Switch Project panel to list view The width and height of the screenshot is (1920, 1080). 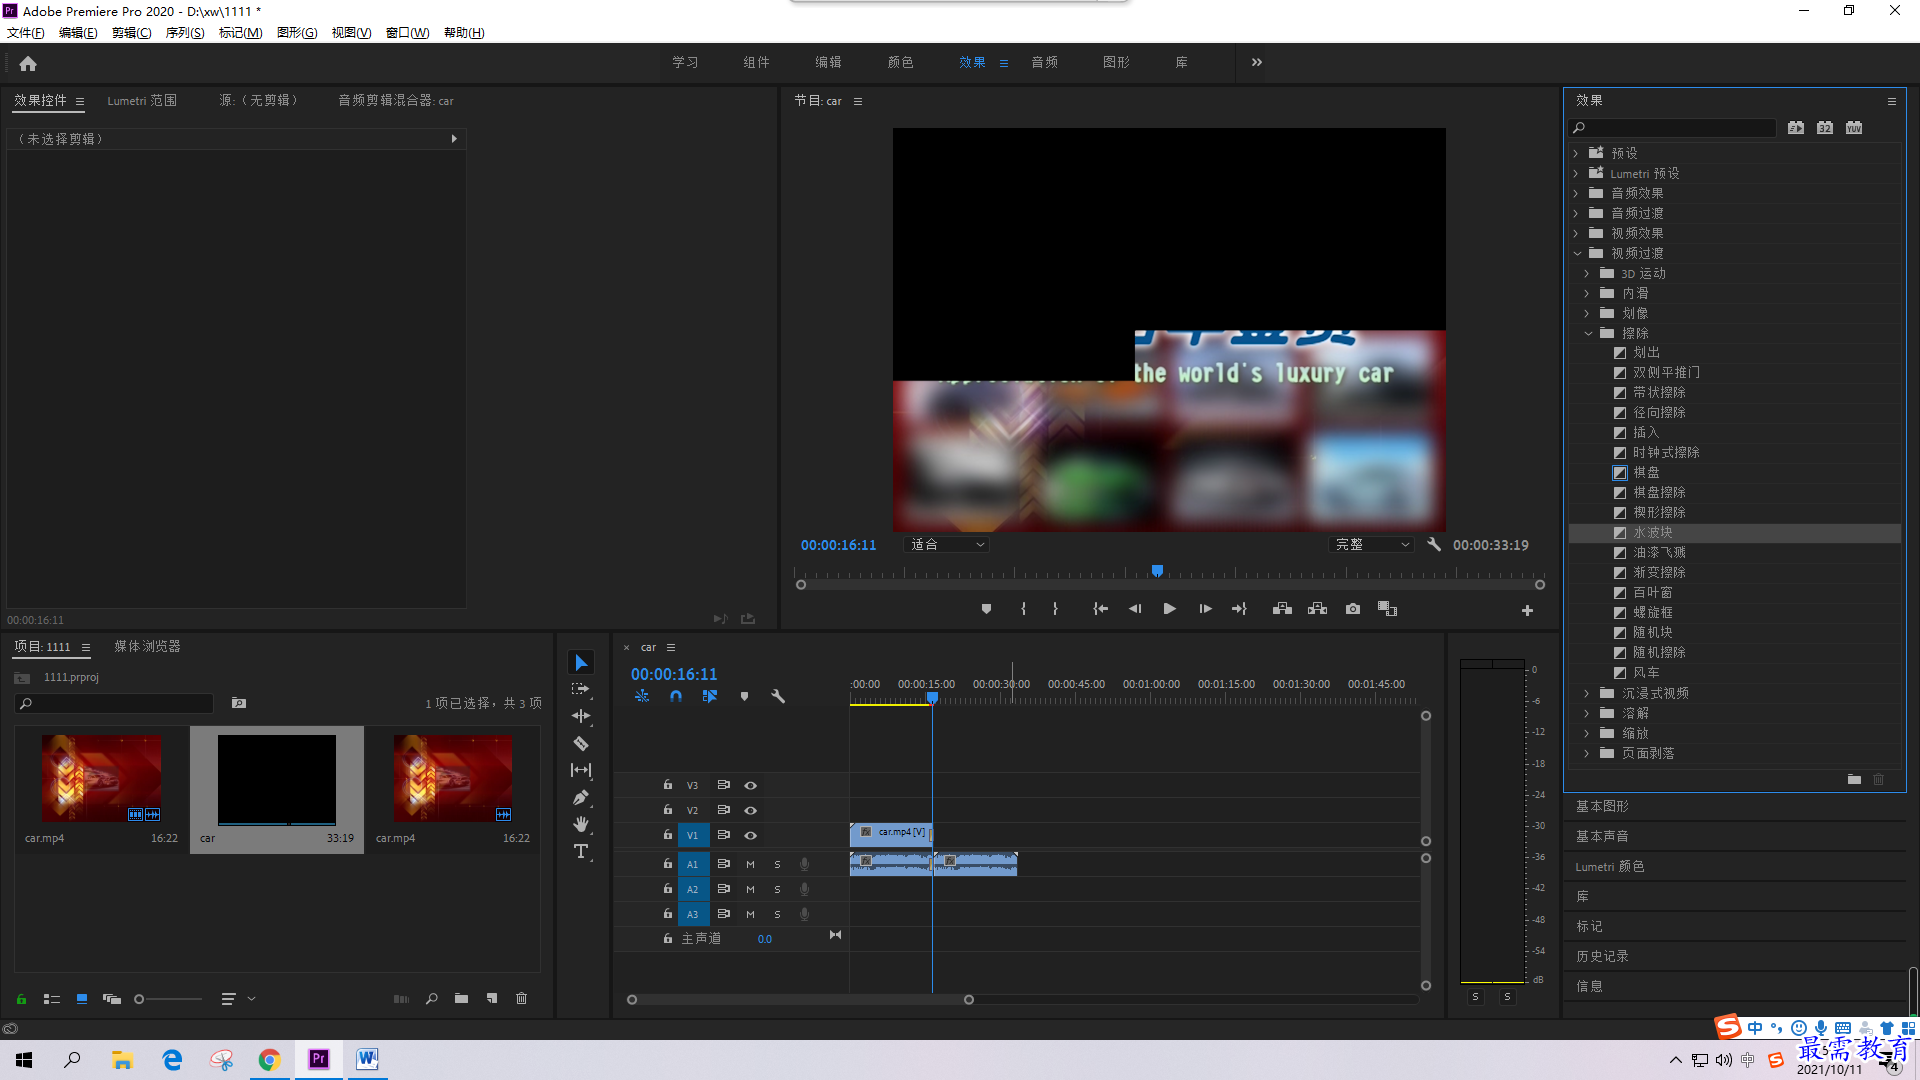tap(52, 999)
